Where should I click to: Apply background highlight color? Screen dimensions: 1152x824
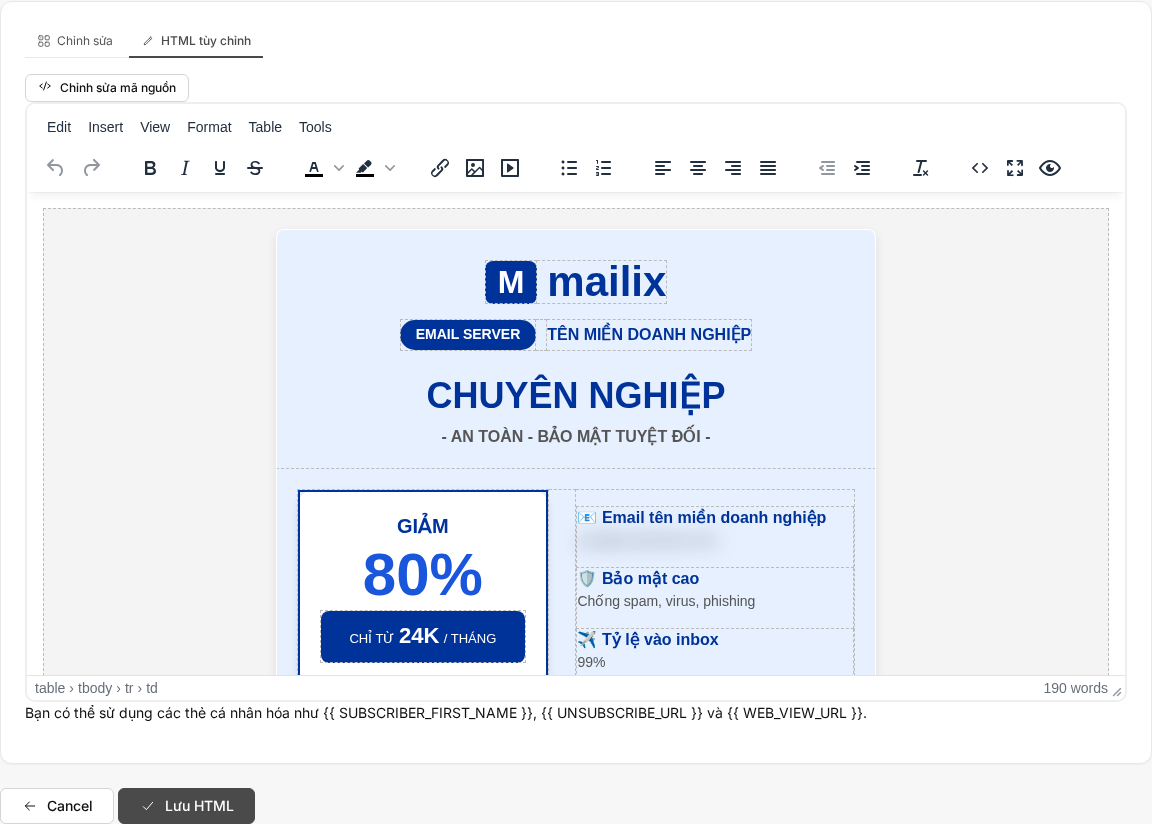tap(365, 168)
